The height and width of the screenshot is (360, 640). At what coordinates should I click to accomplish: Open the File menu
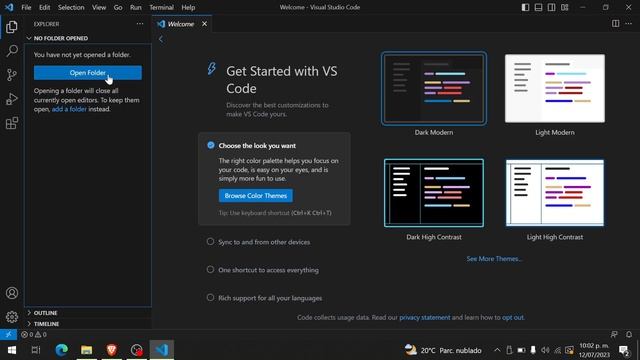tap(26, 7)
